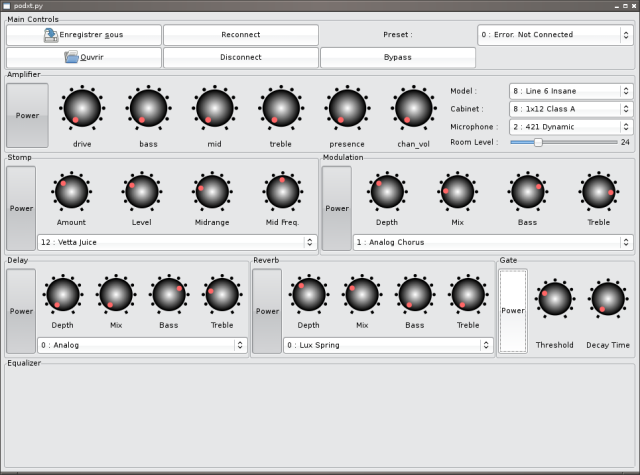This screenshot has height=475, width=640.
Task: Open the Analog Chorus modulation dropdown
Action: click(x=493, y=242)
